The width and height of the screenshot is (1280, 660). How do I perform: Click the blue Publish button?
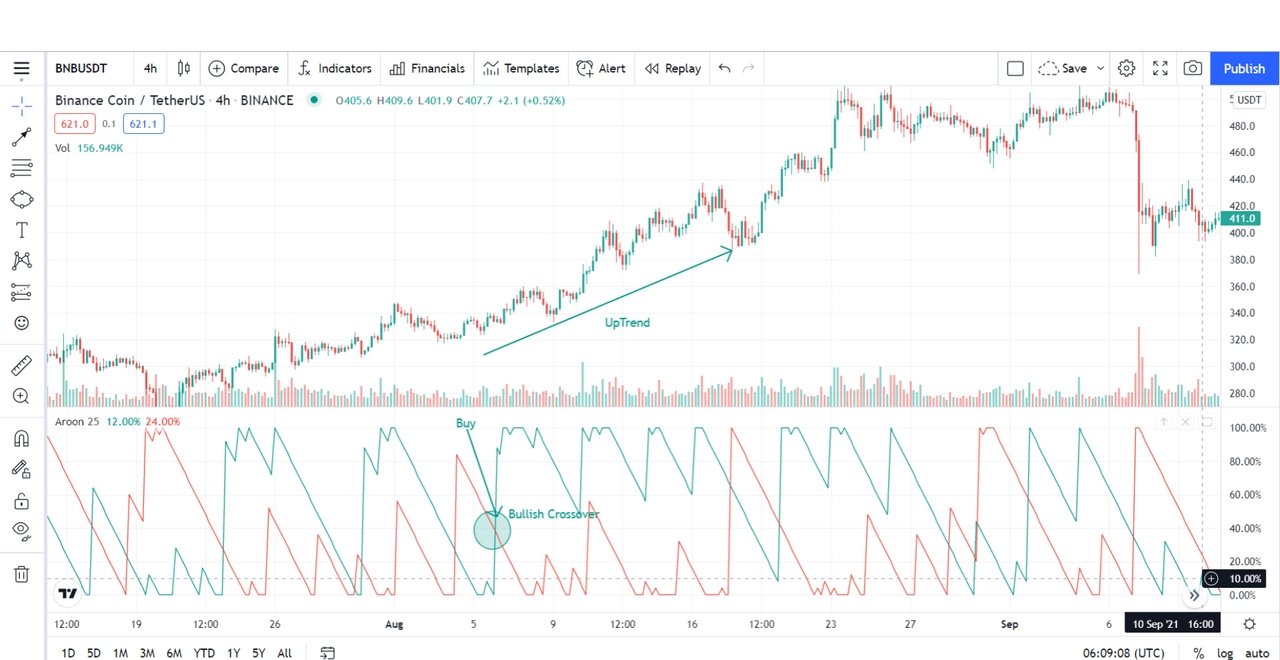tap(1244, 69)
